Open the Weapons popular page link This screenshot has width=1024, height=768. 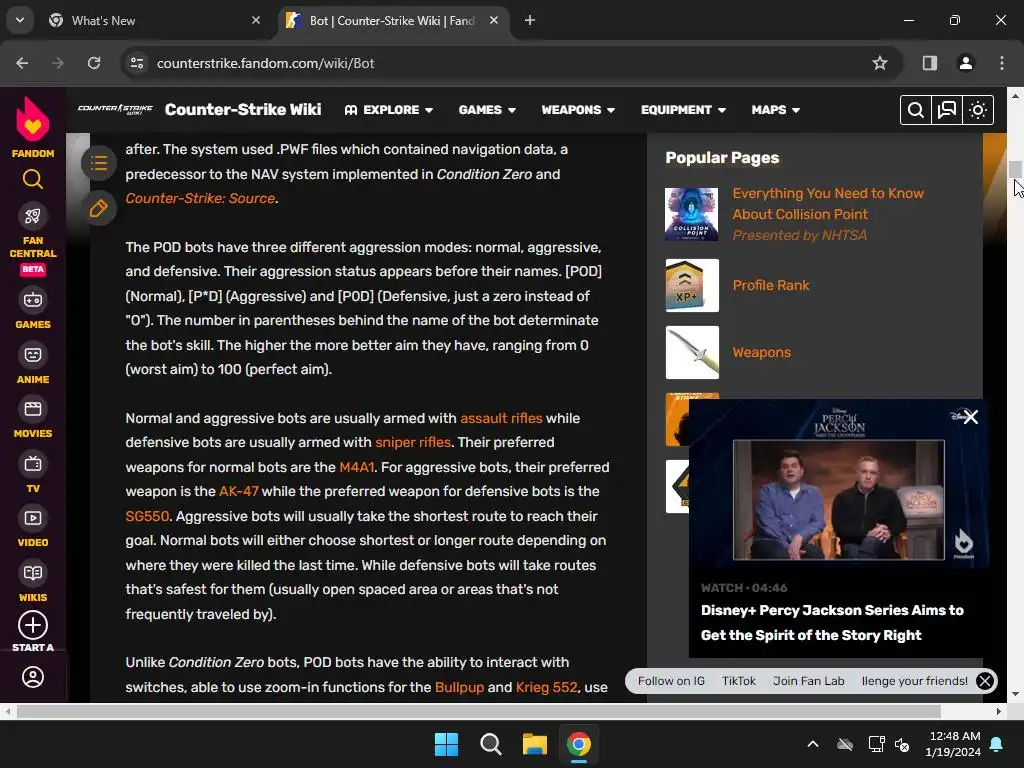761,353
